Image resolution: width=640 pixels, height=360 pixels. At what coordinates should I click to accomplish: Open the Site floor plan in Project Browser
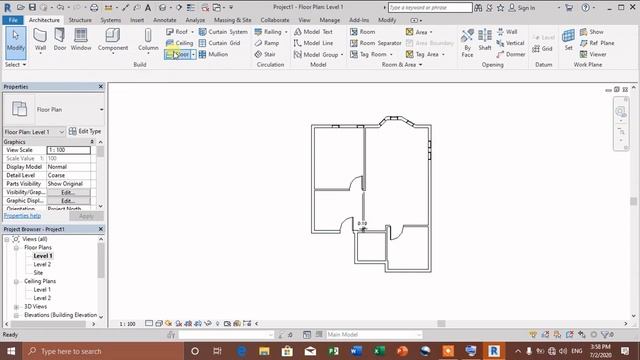click(38, 273)
